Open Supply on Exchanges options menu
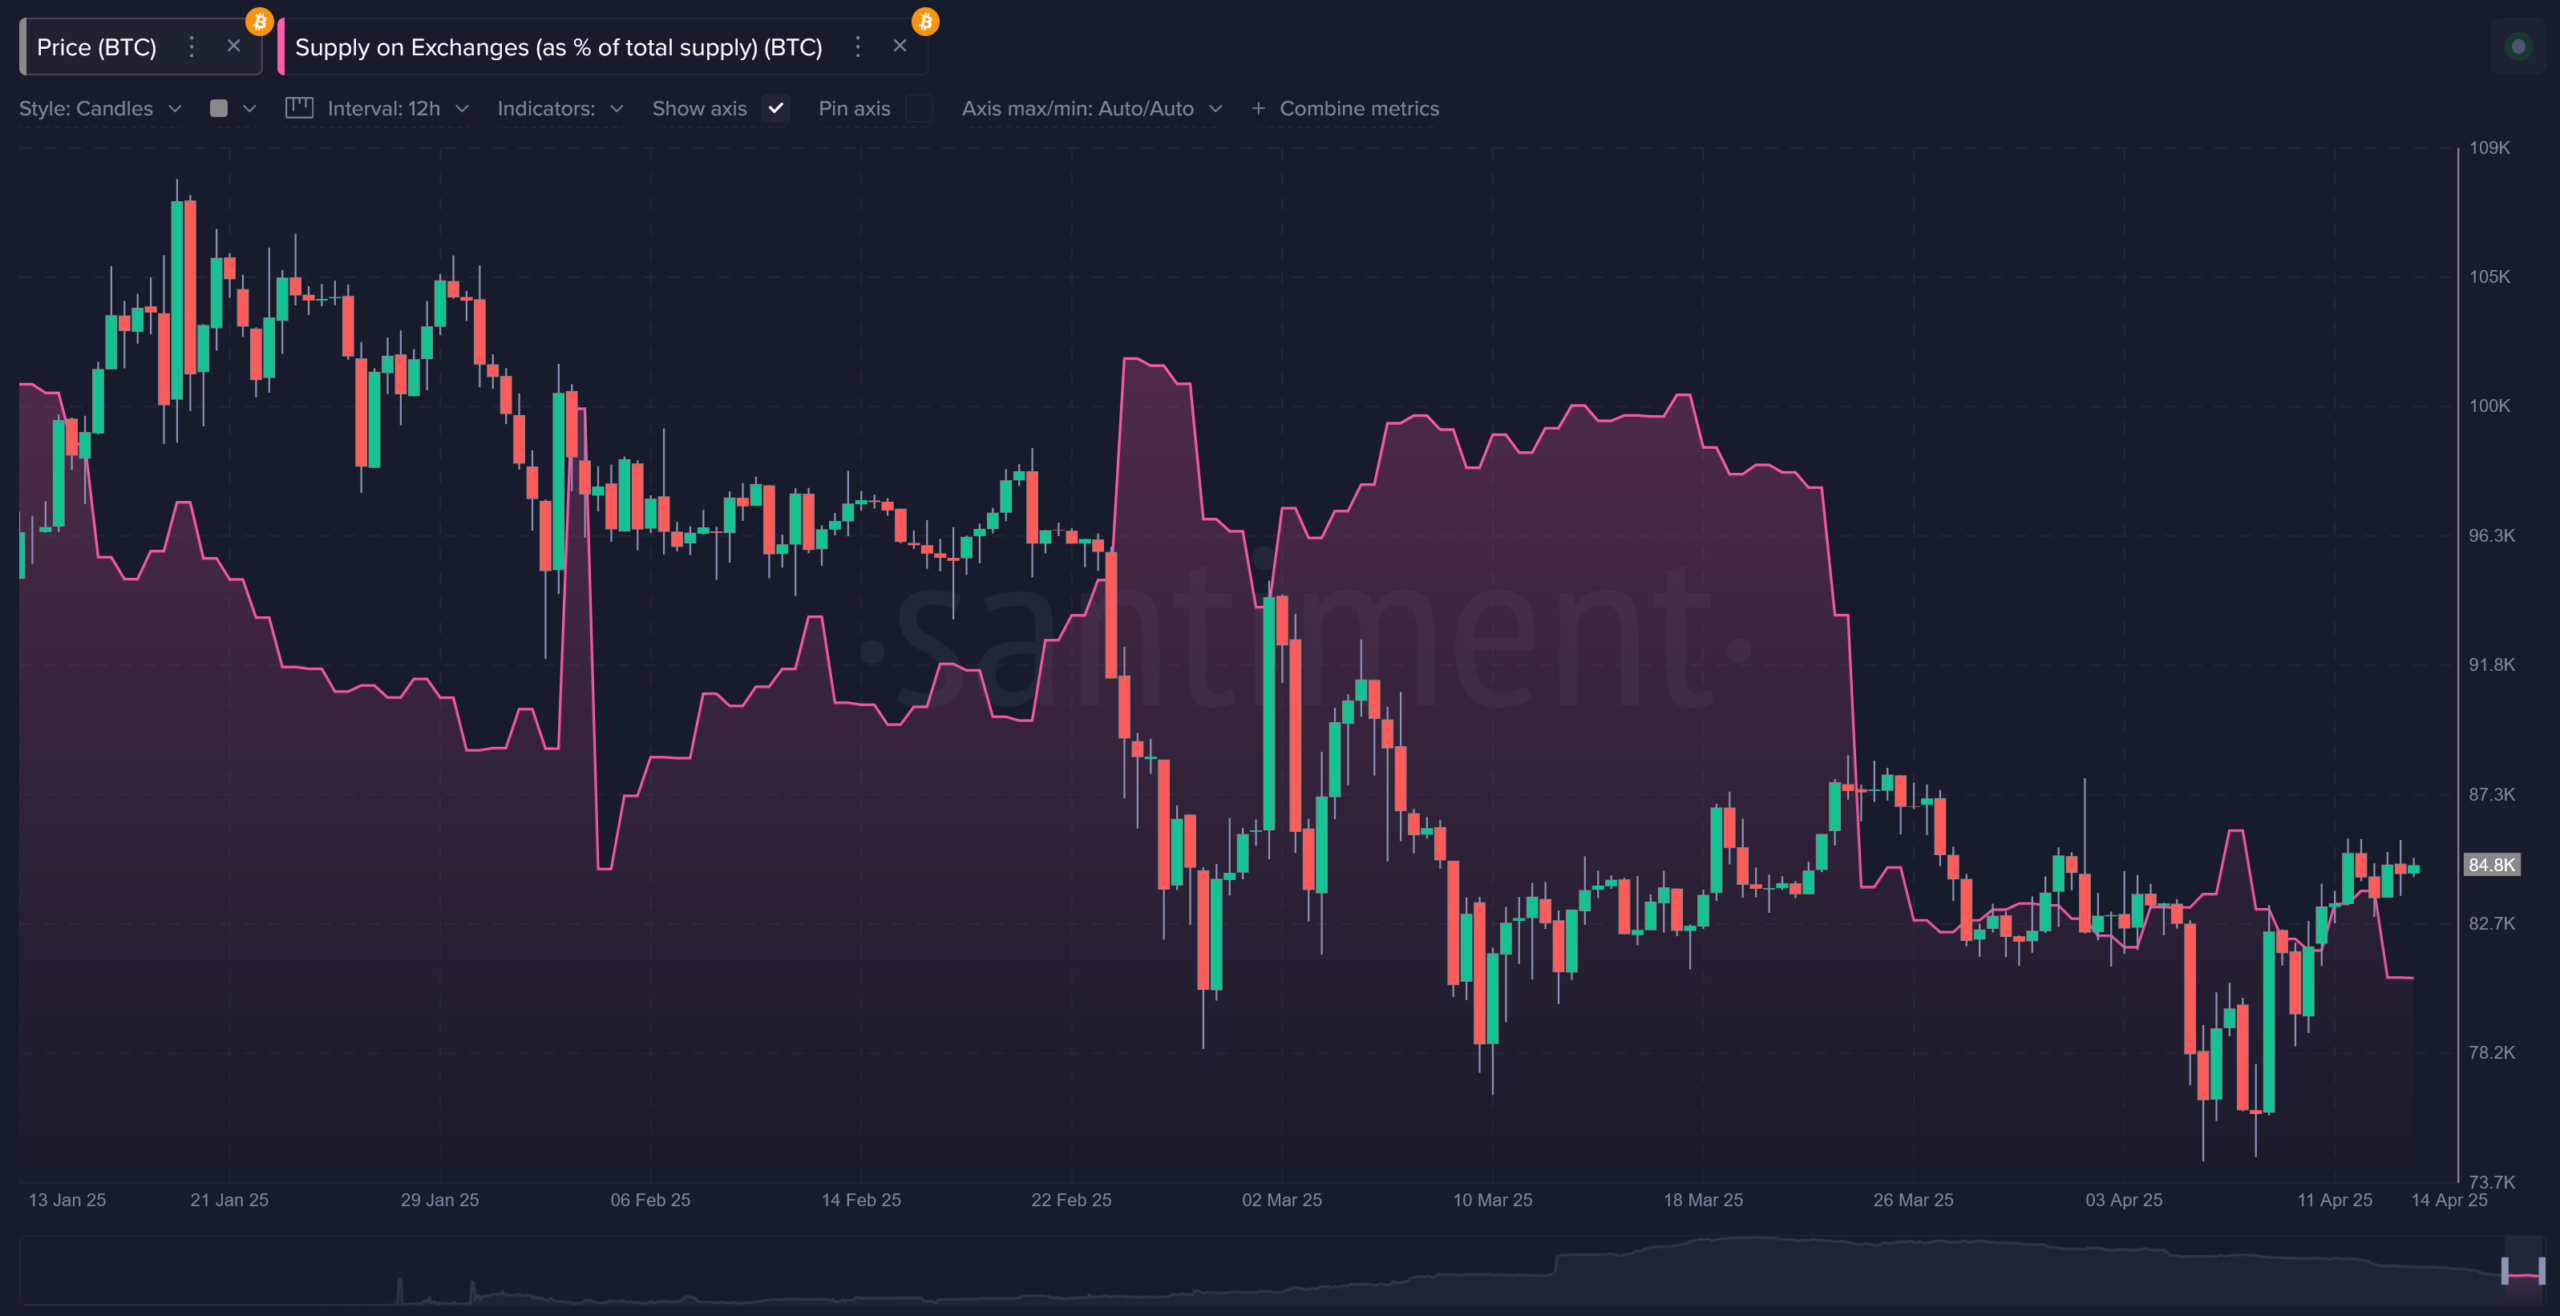Screen dimensions: 2560x1316 857,47
